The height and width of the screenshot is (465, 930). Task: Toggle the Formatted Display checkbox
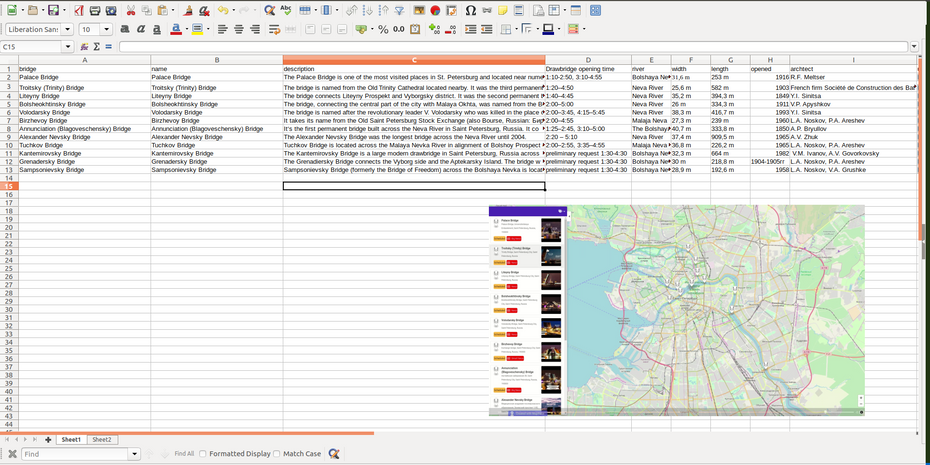click(x=203, y=454)
